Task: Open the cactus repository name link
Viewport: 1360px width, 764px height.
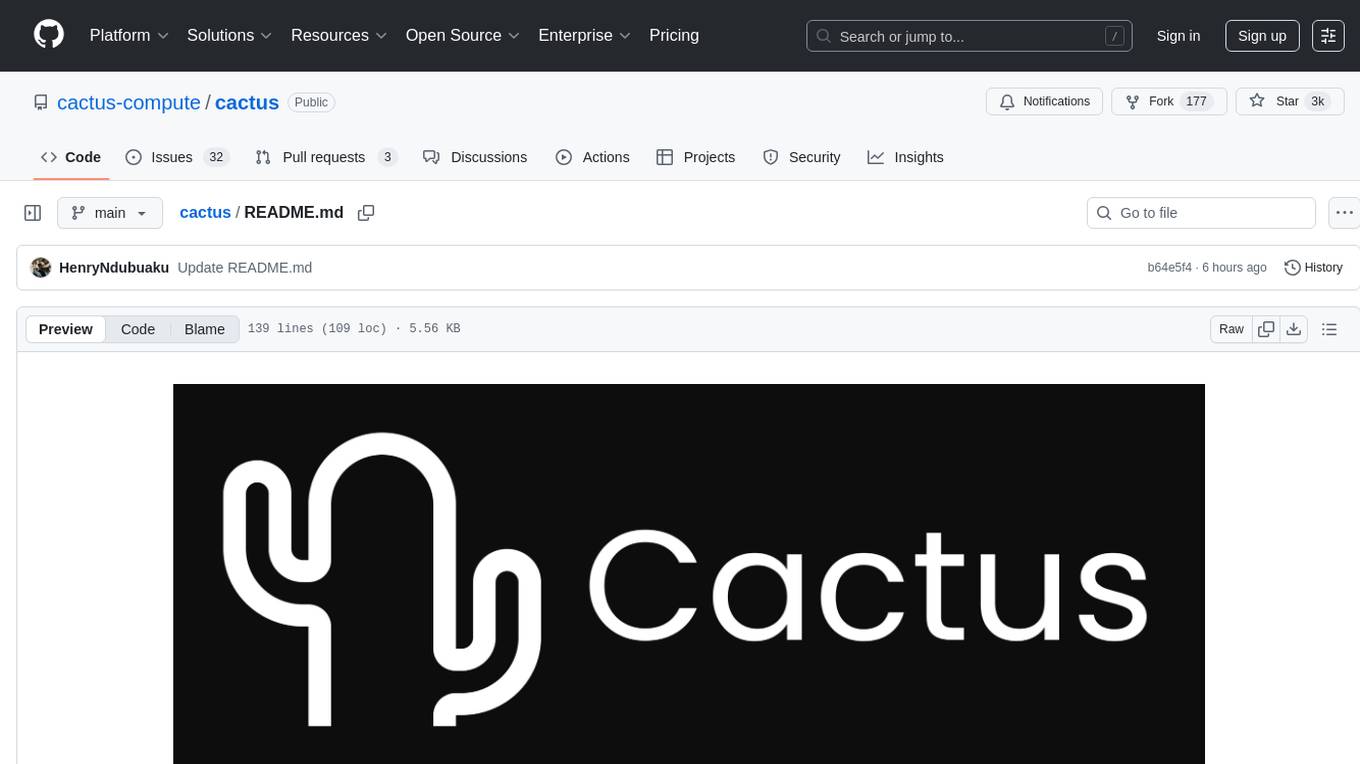Action: pos(247,102)
